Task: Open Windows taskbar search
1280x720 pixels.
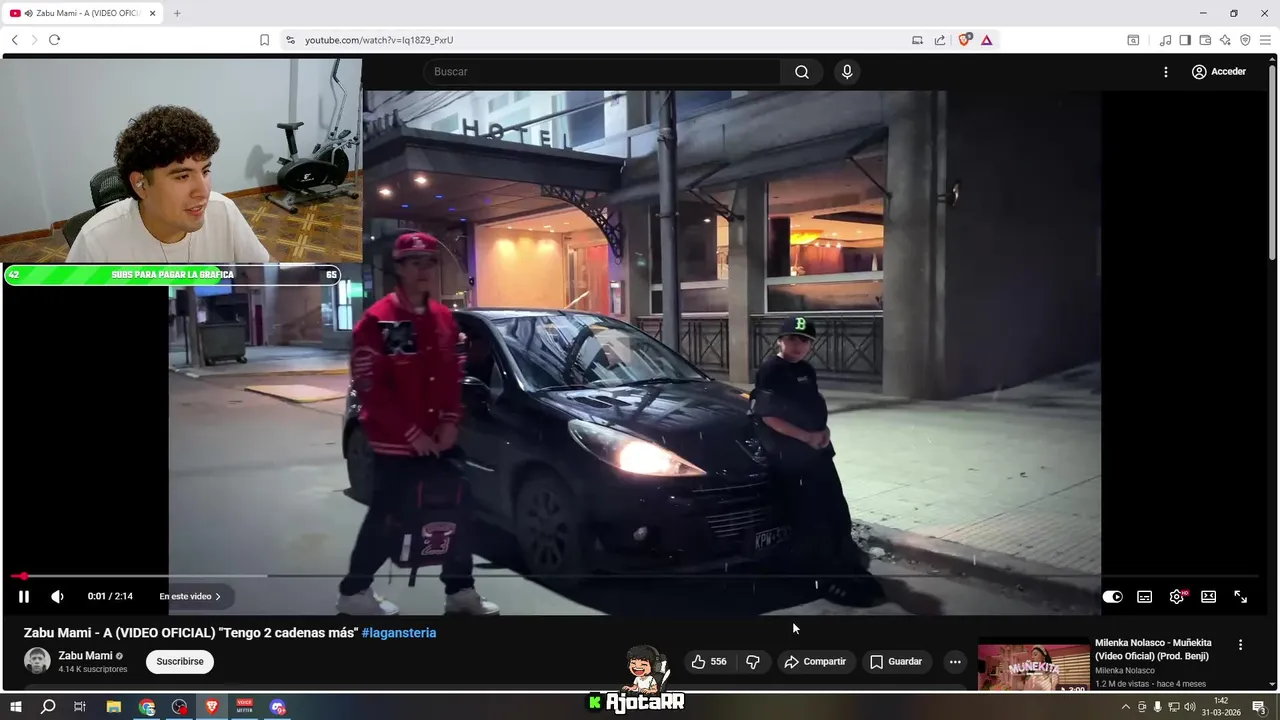Action: (x=48, y=707)
